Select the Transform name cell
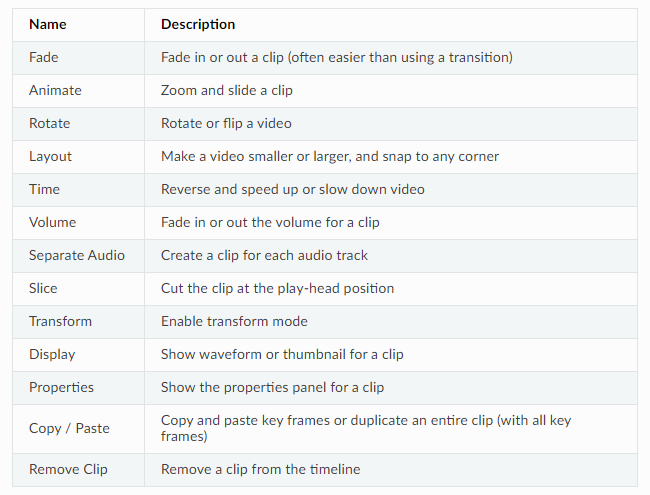 coord(78,322)
